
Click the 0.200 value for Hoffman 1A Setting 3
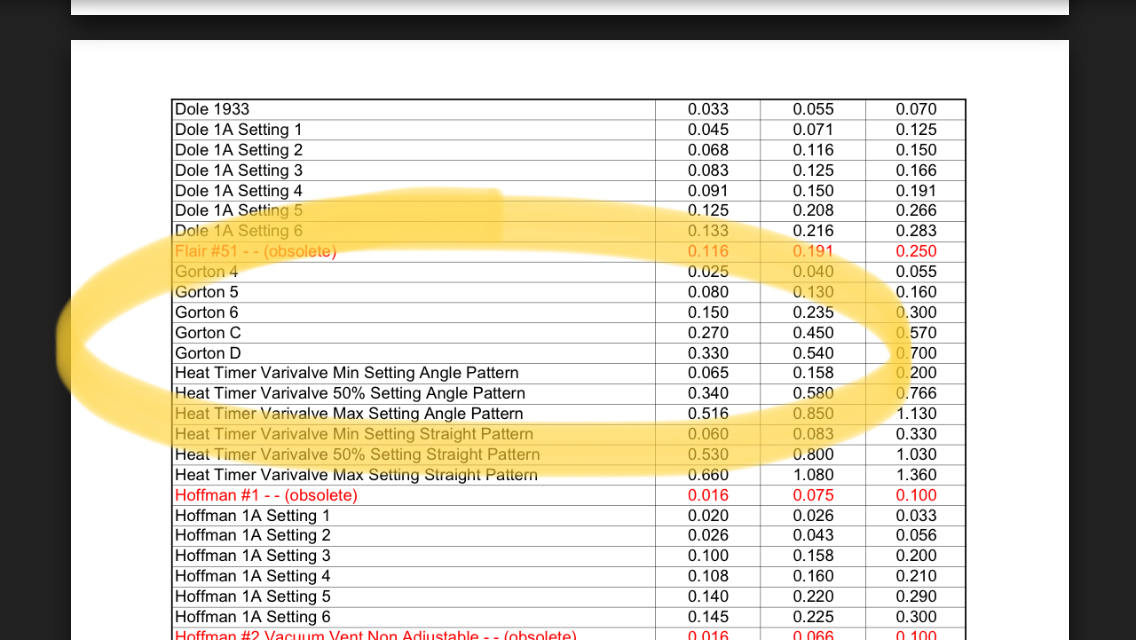pyautogui.click(x=916, y=555)
